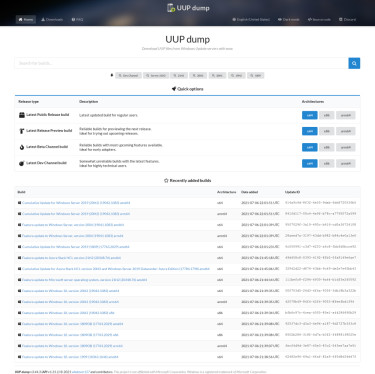Viewport: 375px width, 374px height.
Task: Click the Latest Dev Channel build icon
Action: [x=22, y=163]
